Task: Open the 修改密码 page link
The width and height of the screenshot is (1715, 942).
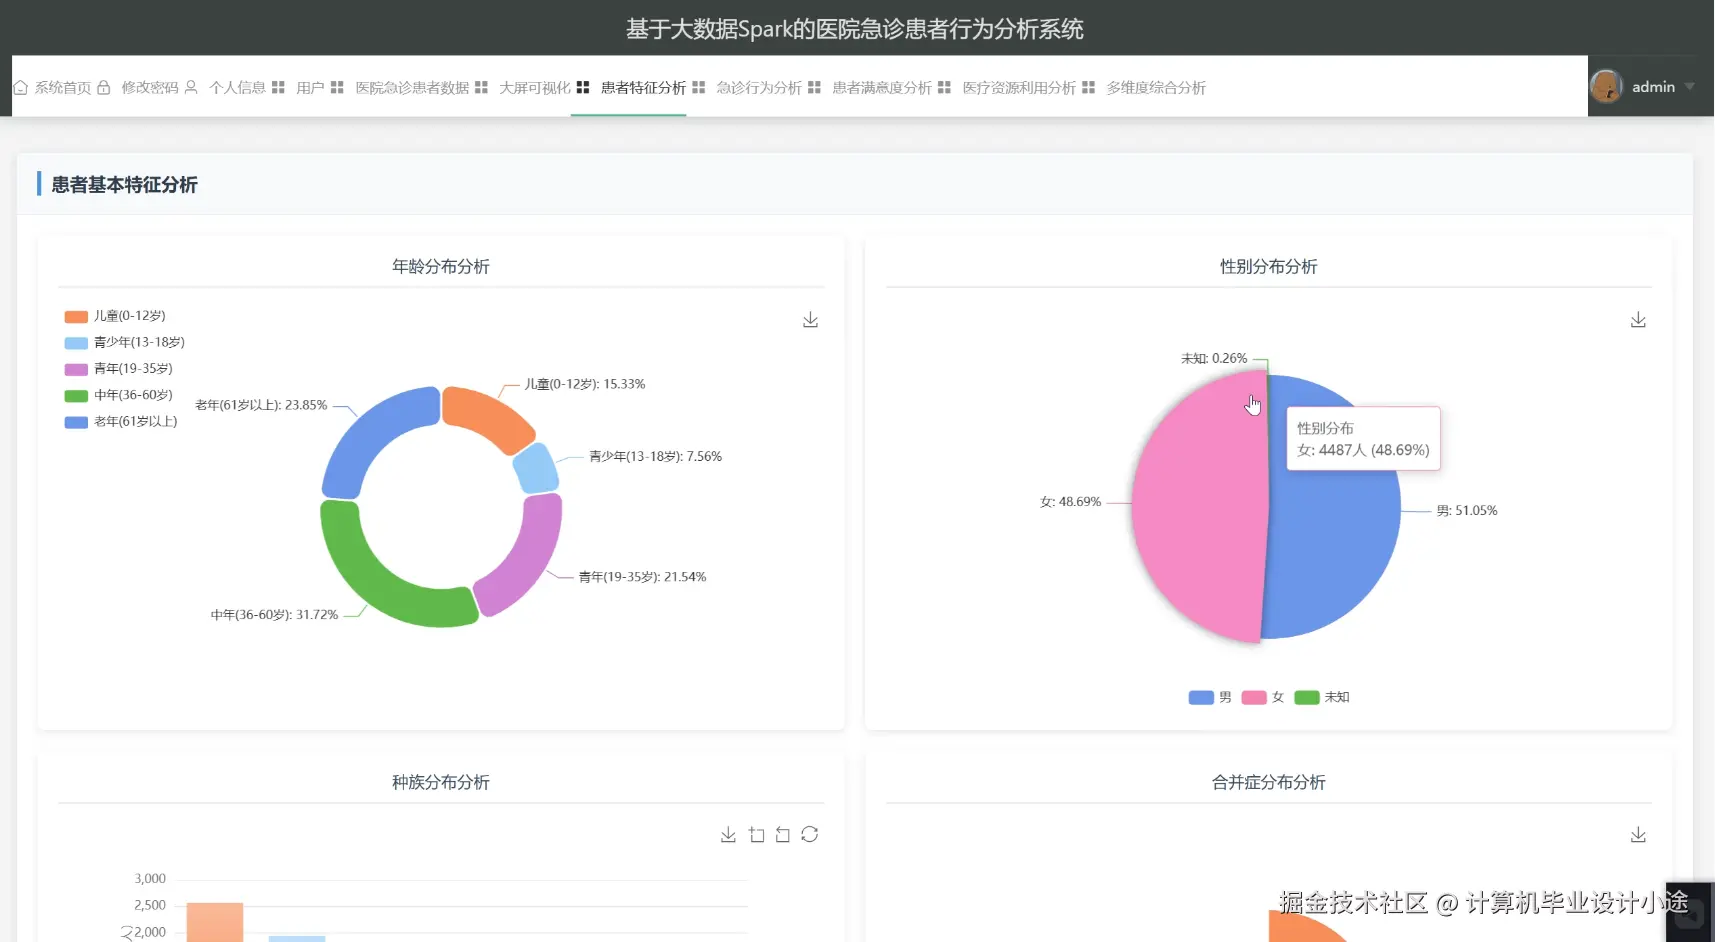Action: coord(148,87)
